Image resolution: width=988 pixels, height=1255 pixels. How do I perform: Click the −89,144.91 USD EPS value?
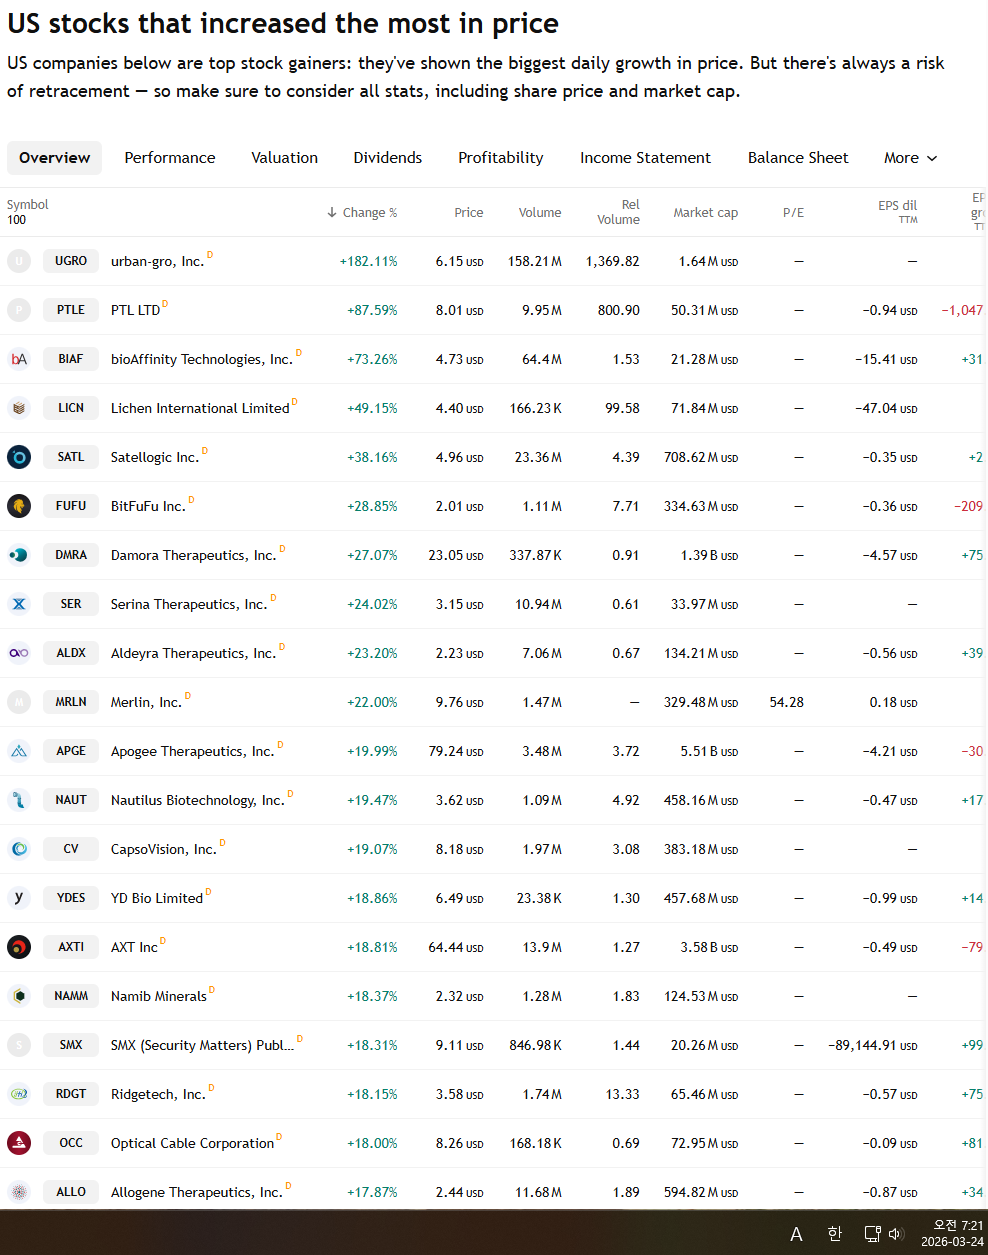click(873, 1045)
